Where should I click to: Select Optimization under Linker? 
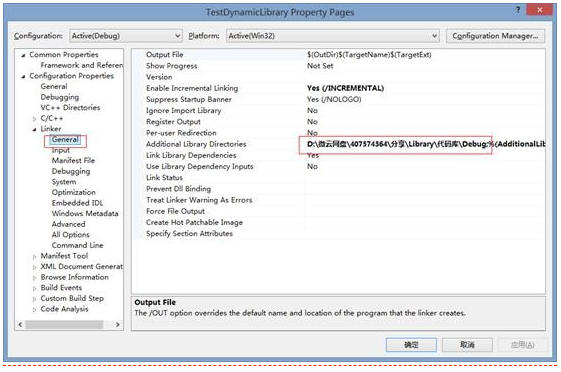[73, 192]
